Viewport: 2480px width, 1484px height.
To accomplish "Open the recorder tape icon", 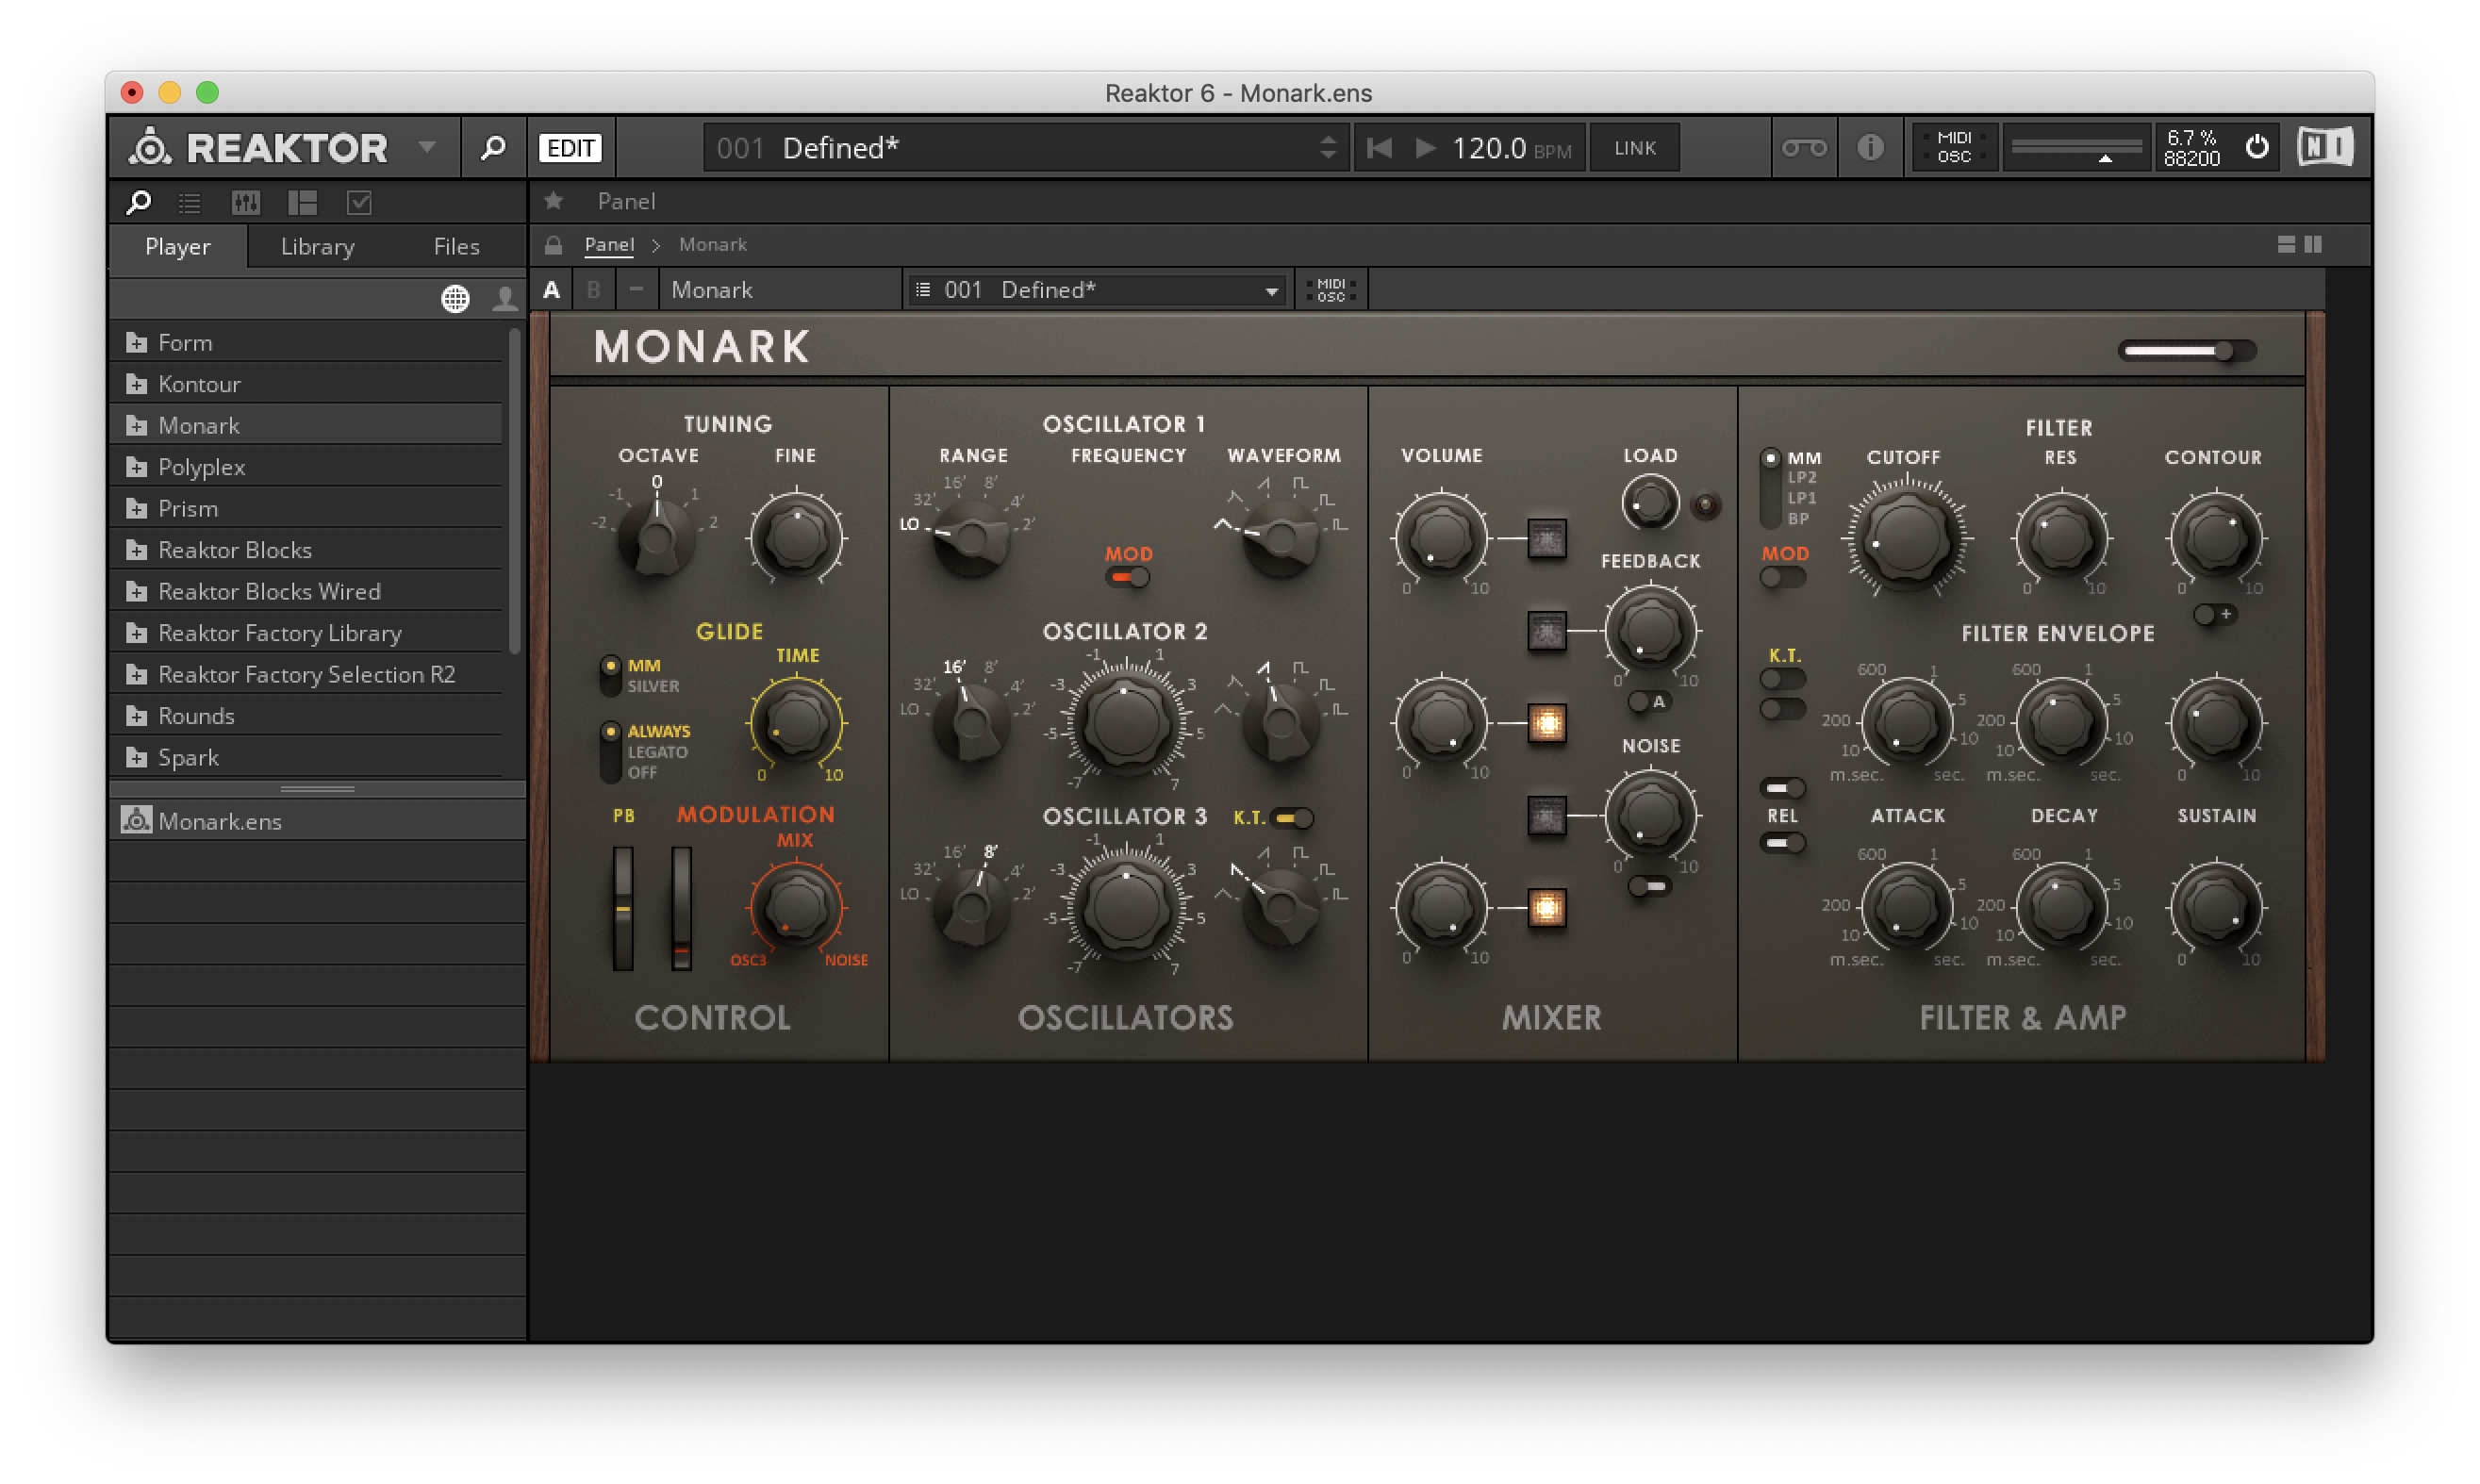I will (x=1804, y=148).
